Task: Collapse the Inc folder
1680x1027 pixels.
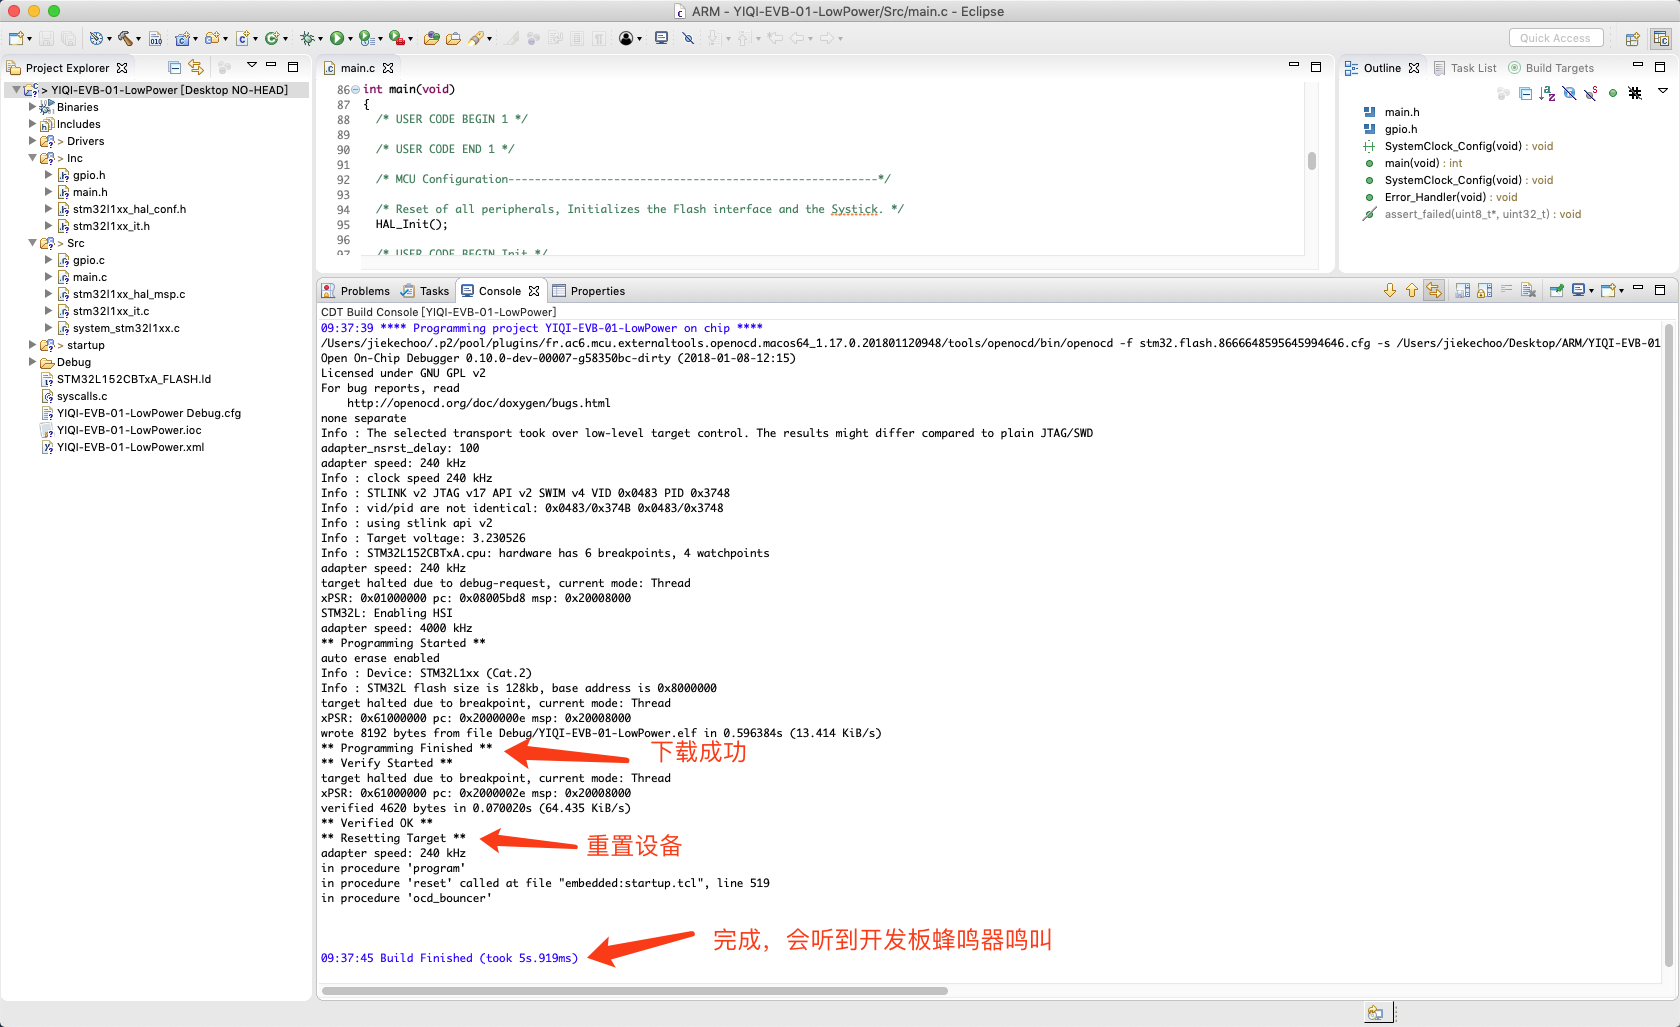Action: click(x=32, y=158)
